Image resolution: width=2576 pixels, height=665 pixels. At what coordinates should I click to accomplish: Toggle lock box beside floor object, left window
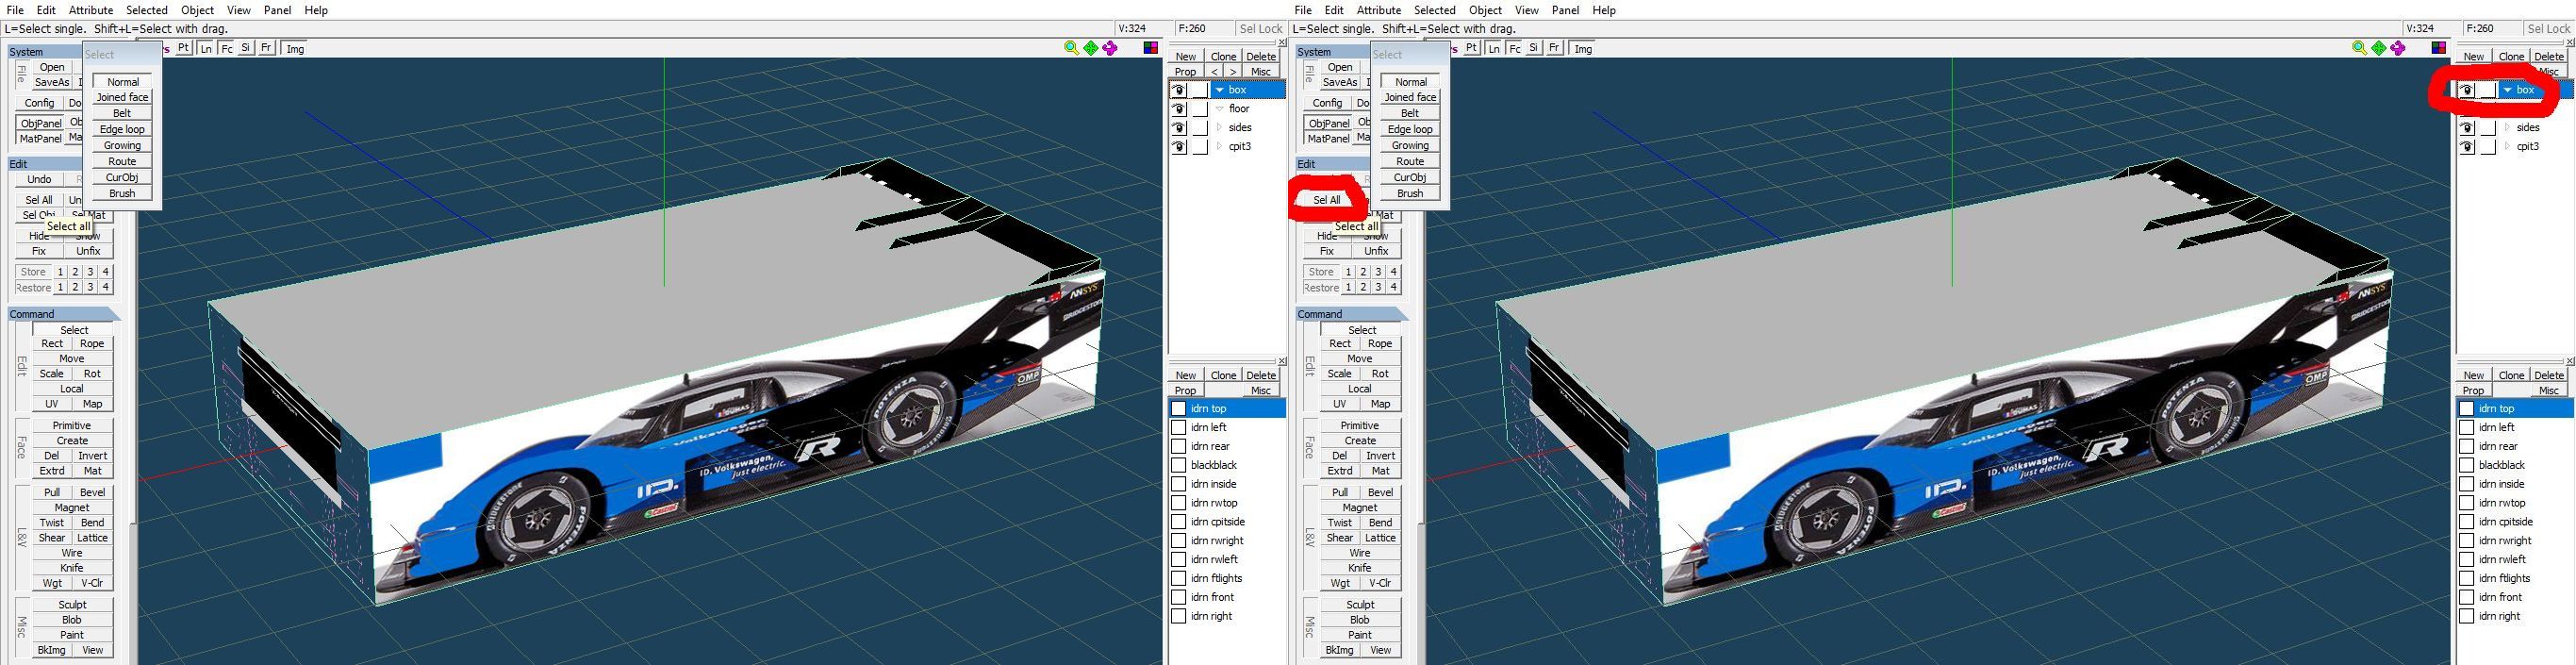point(1200,109)
